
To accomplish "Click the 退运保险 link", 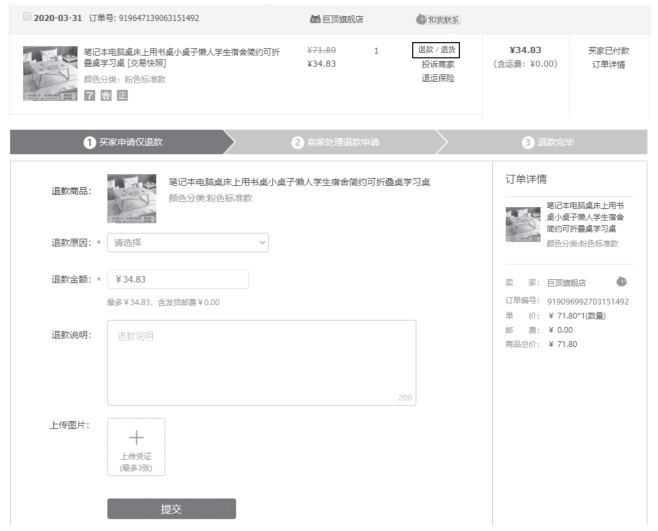I will [x=435, y=78].
